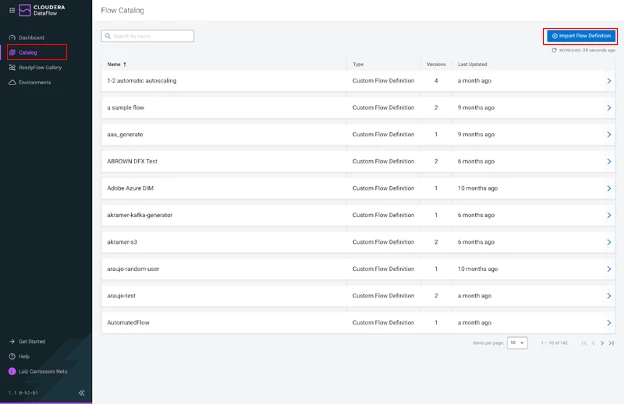Click '10 months ago' in Adobe Azure DIM row
The width and height of the screenshot is (624, 404).
[x=478, y=188]
